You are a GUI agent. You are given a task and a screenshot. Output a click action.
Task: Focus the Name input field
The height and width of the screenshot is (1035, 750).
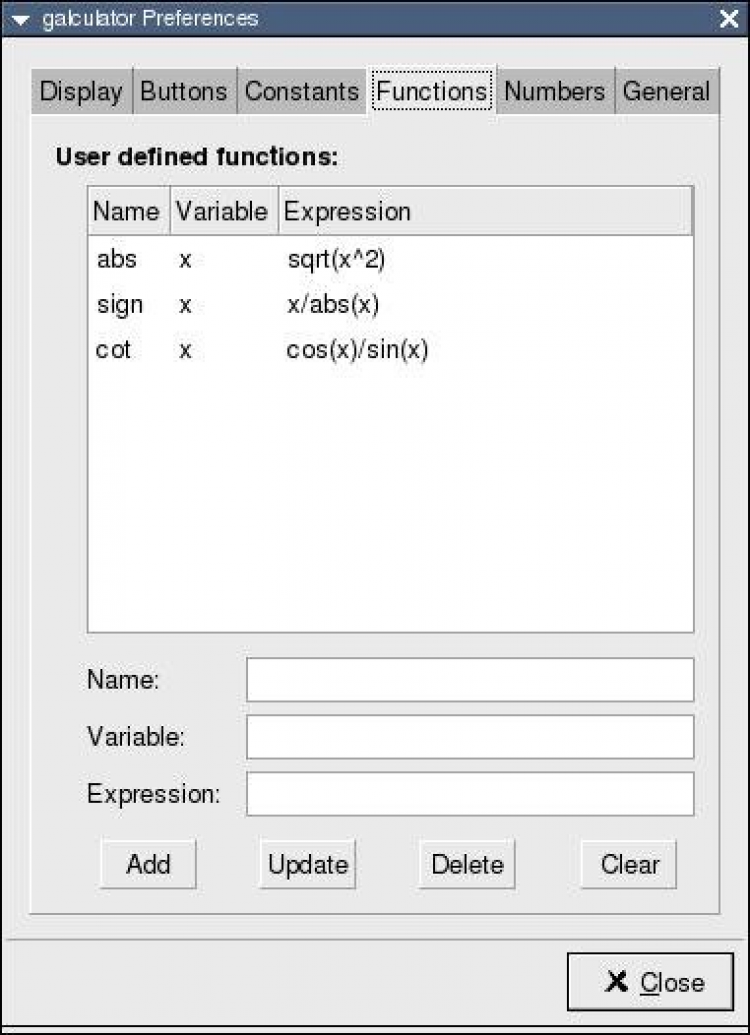coord(469,680)
